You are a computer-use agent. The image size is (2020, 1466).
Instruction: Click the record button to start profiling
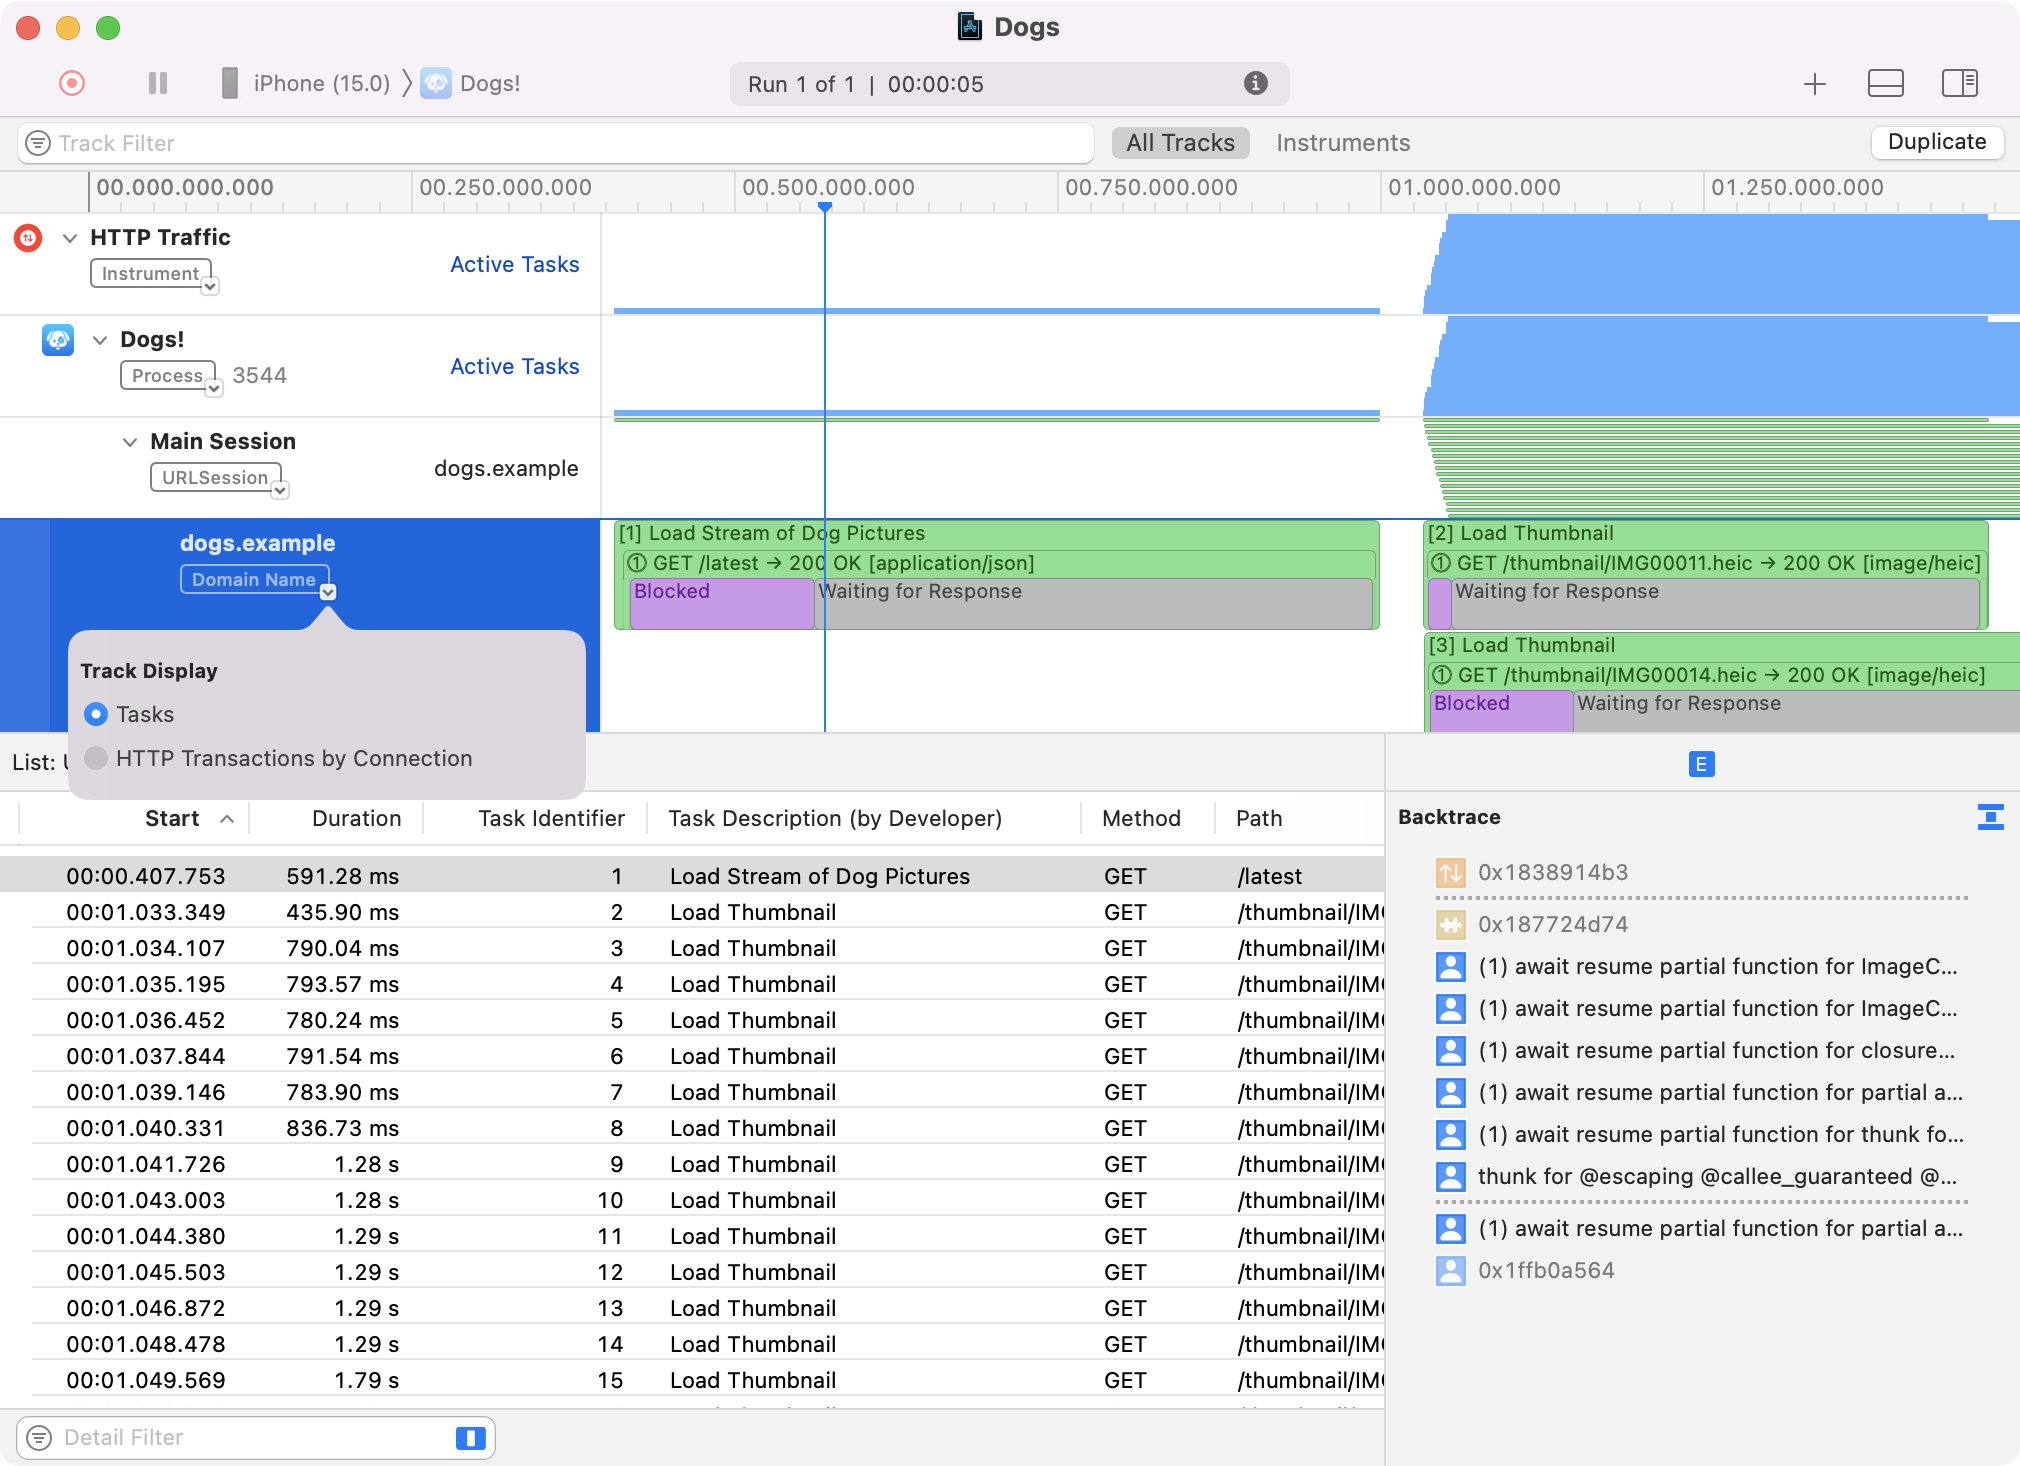click(x=69, y=83)
